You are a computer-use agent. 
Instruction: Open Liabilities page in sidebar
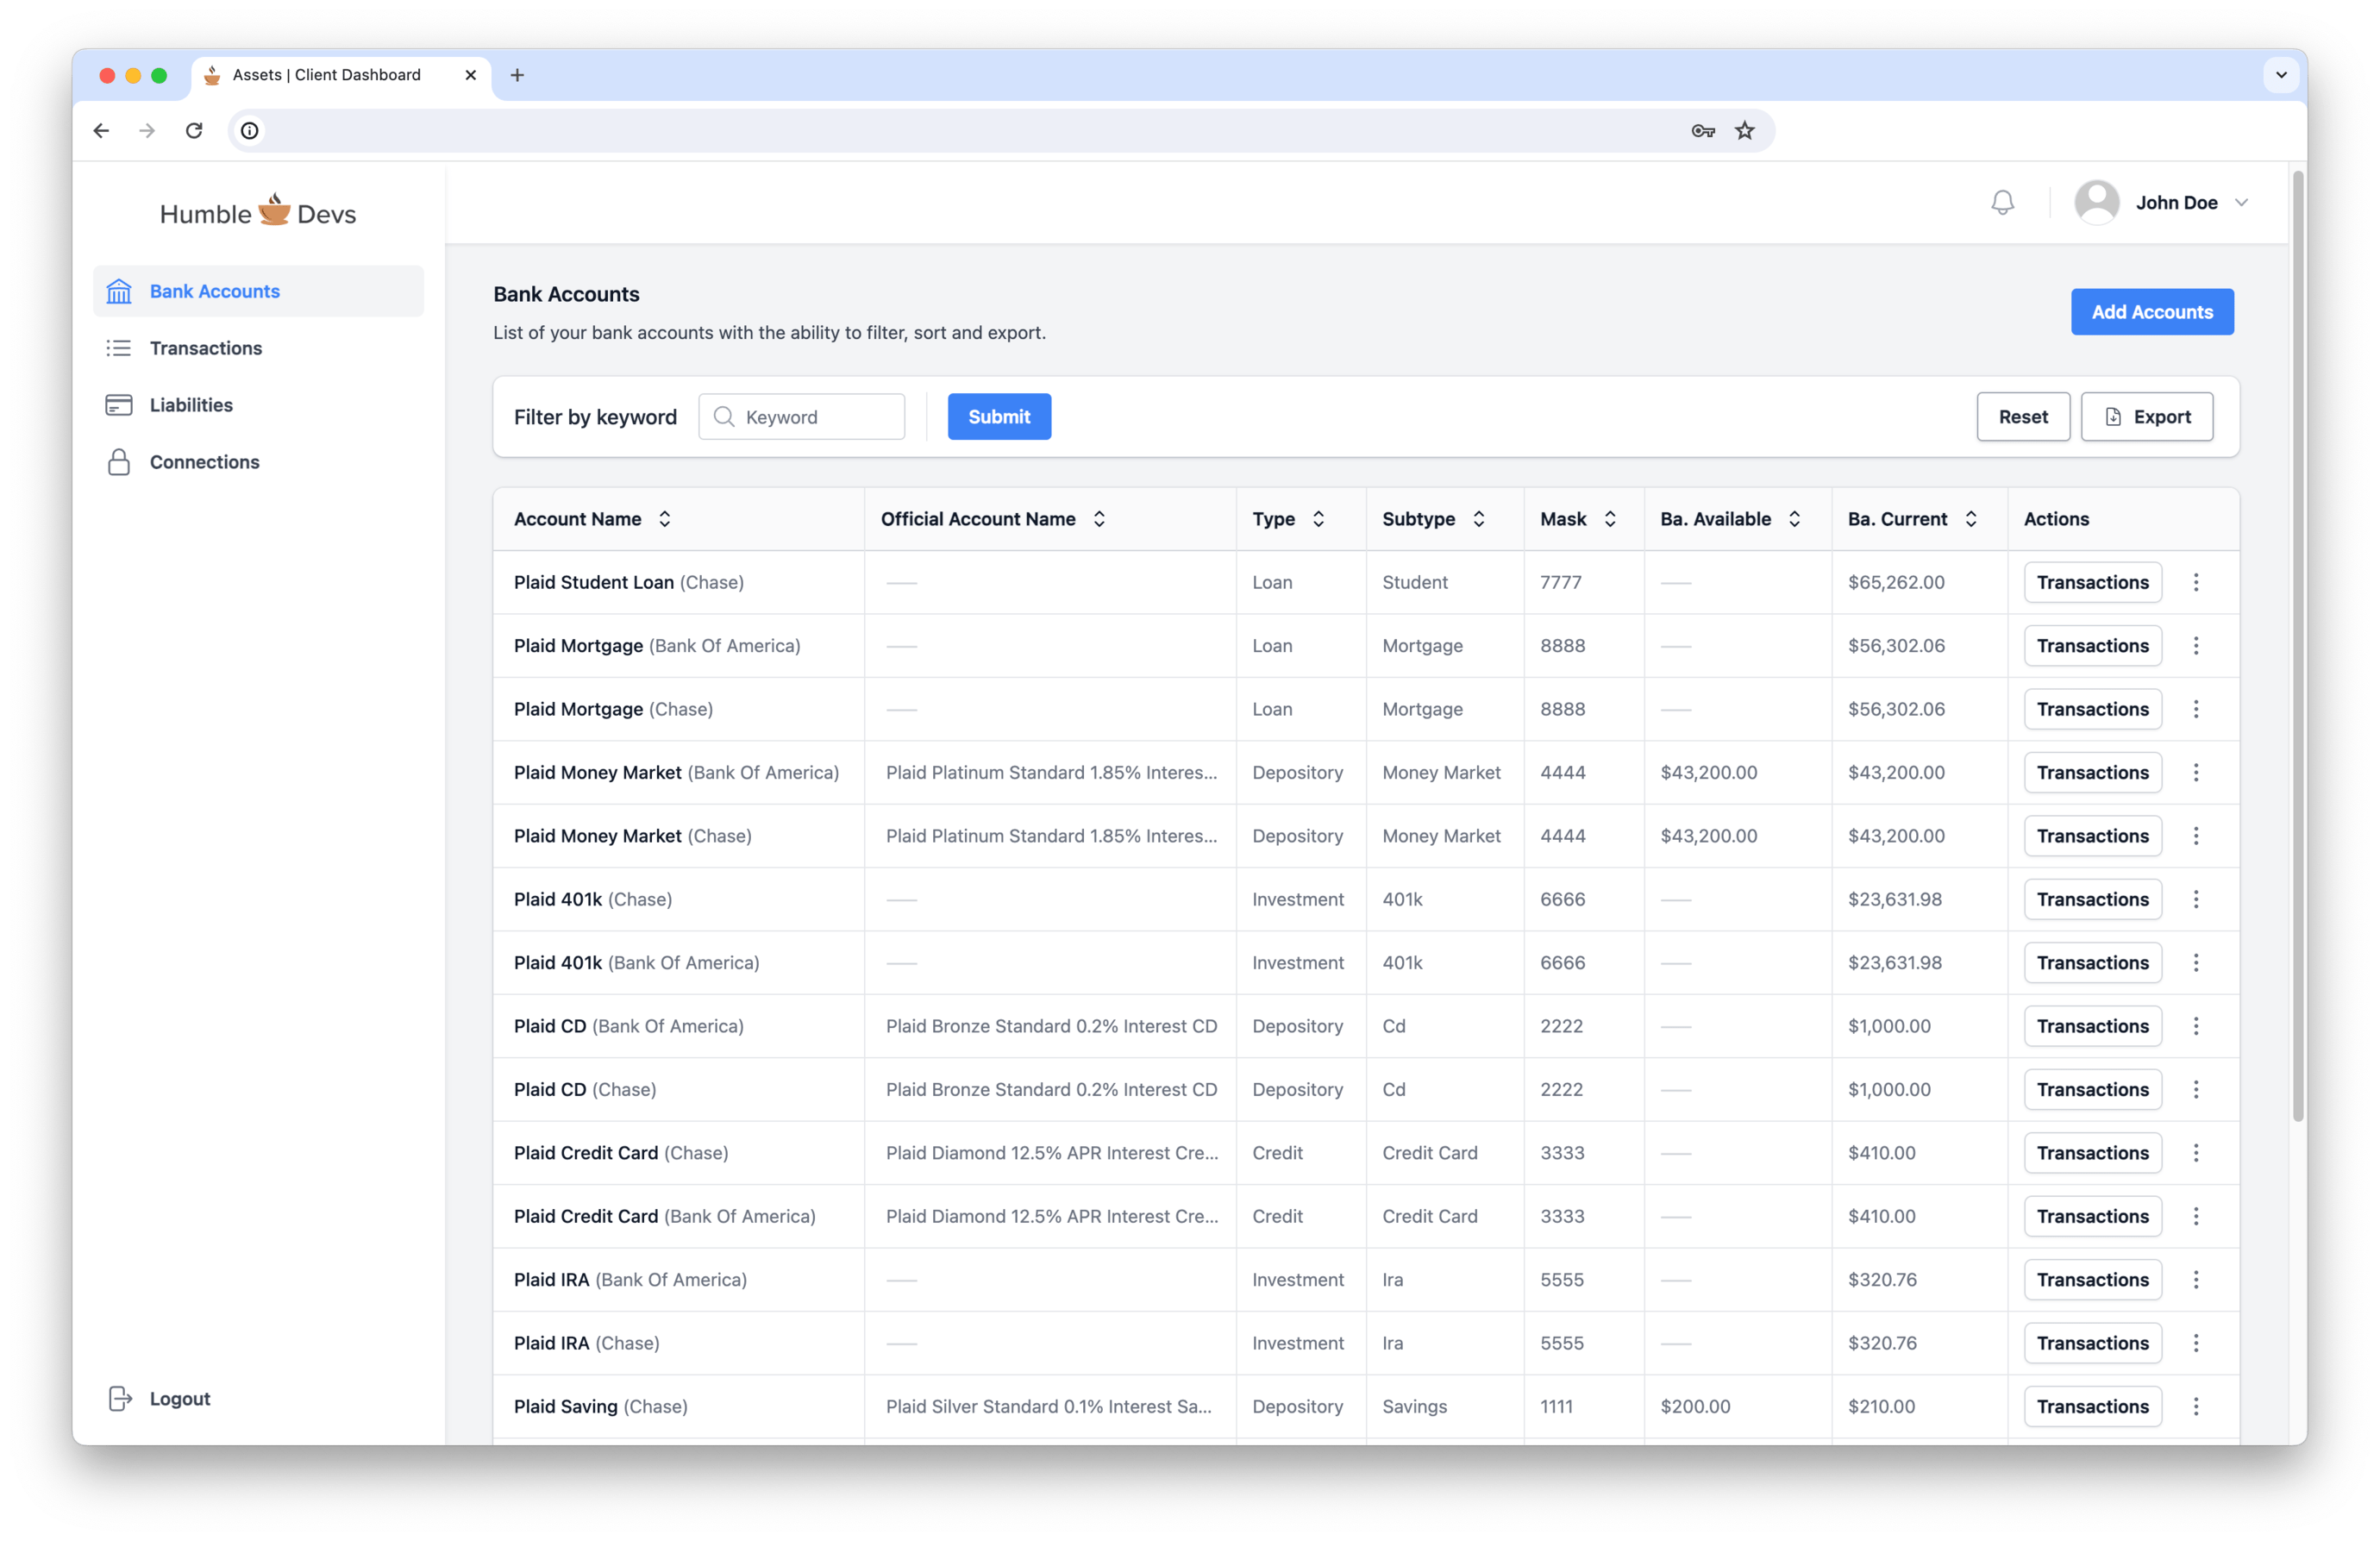tap(258, 405)
